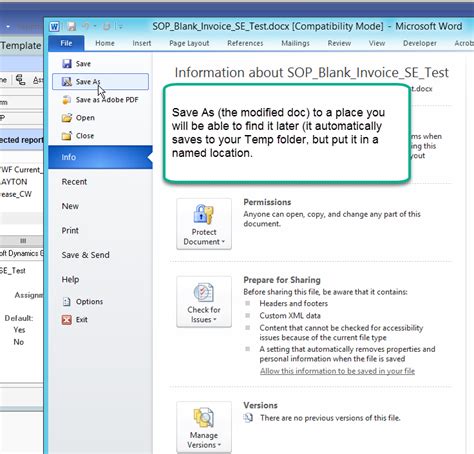This screenshot has width=474, height=454.
Task: Click Open in the File menu
Action: [100, 118]
